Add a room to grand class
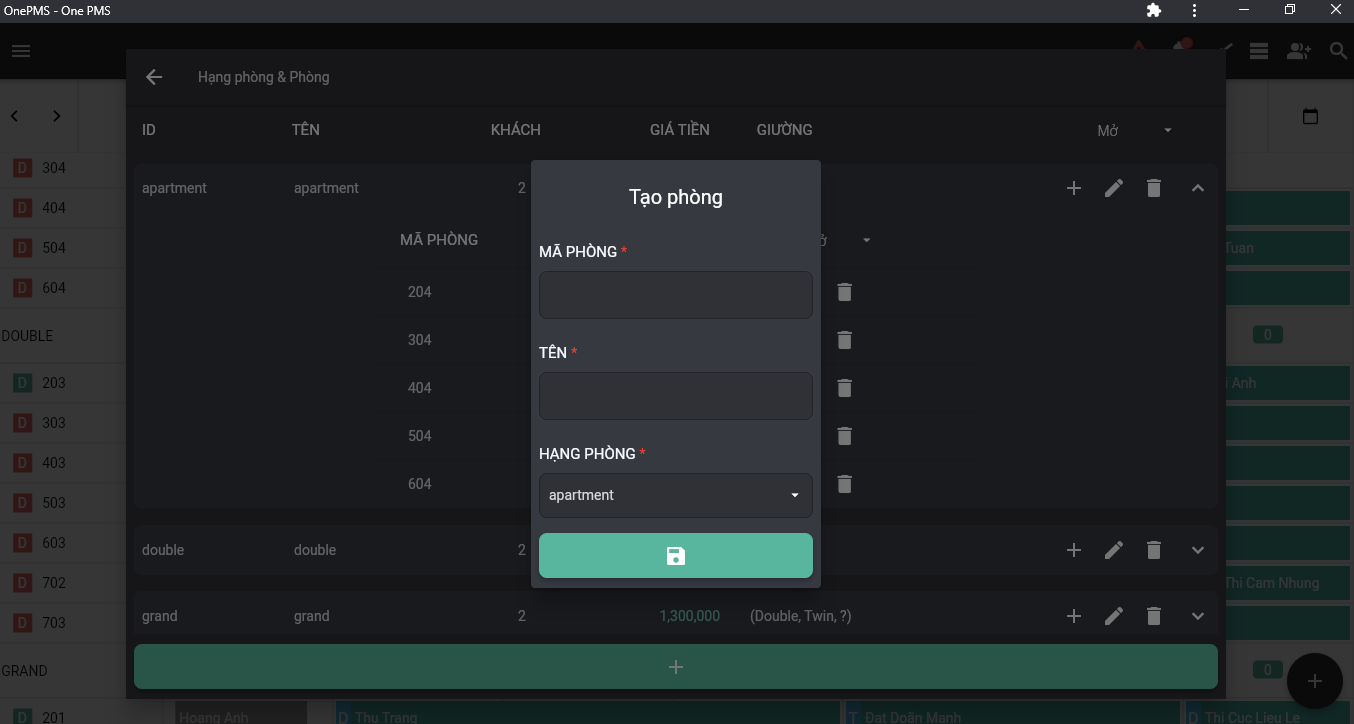The height and width of the screenshot is (724, 1354). (x=1074, y=616)
